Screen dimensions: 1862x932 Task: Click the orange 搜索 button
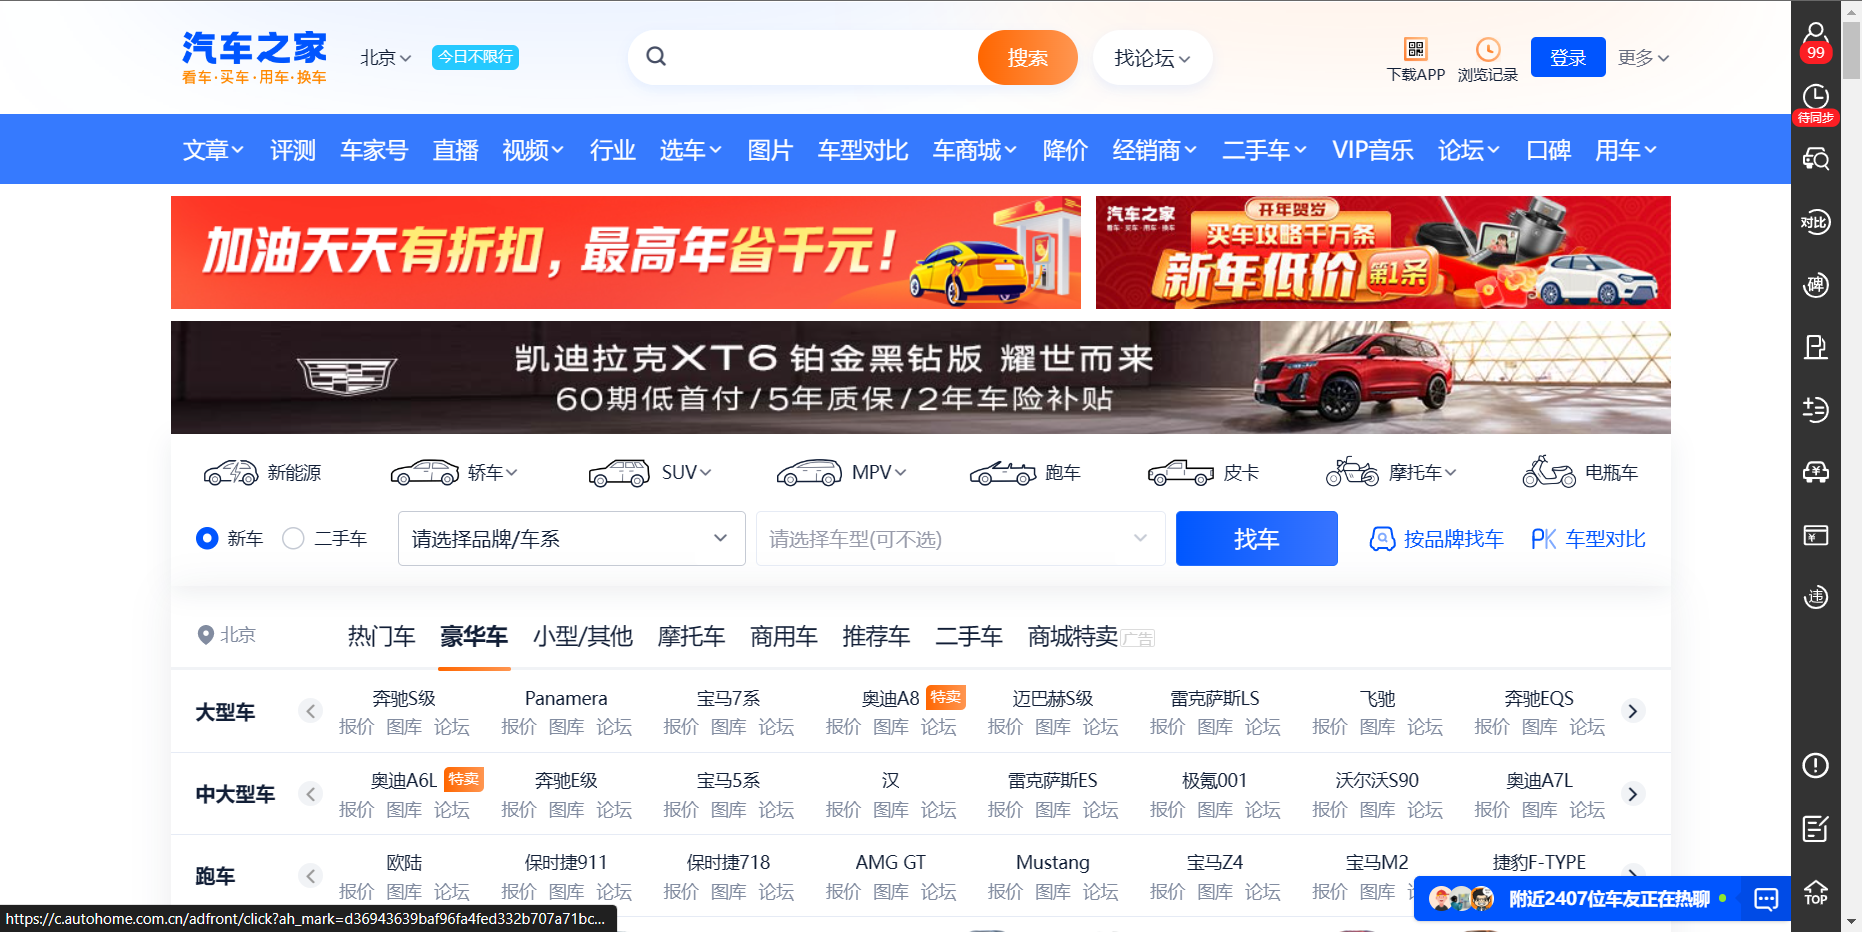point(1028,58)
